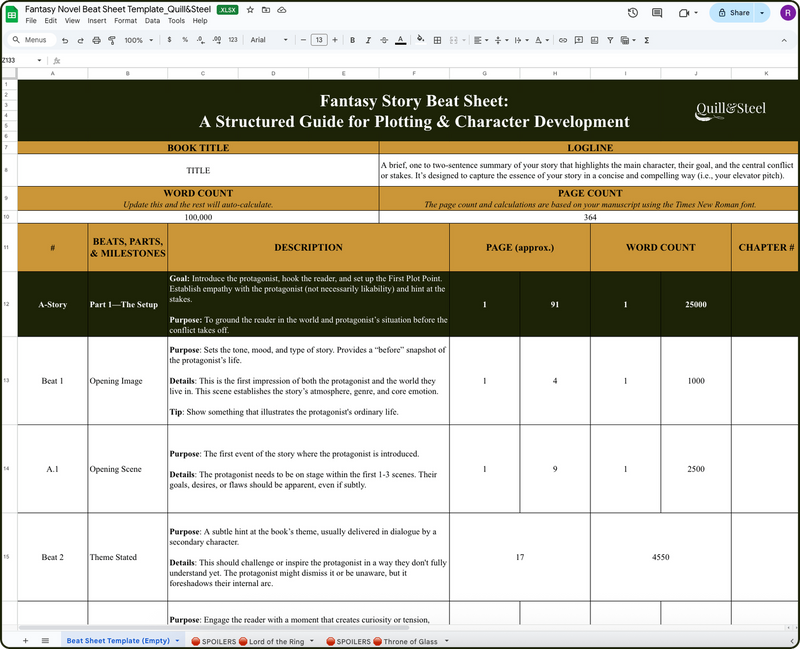Screen dimensions: 800x649
Task: Open the Data menu
Action: [x=152, y=21]
